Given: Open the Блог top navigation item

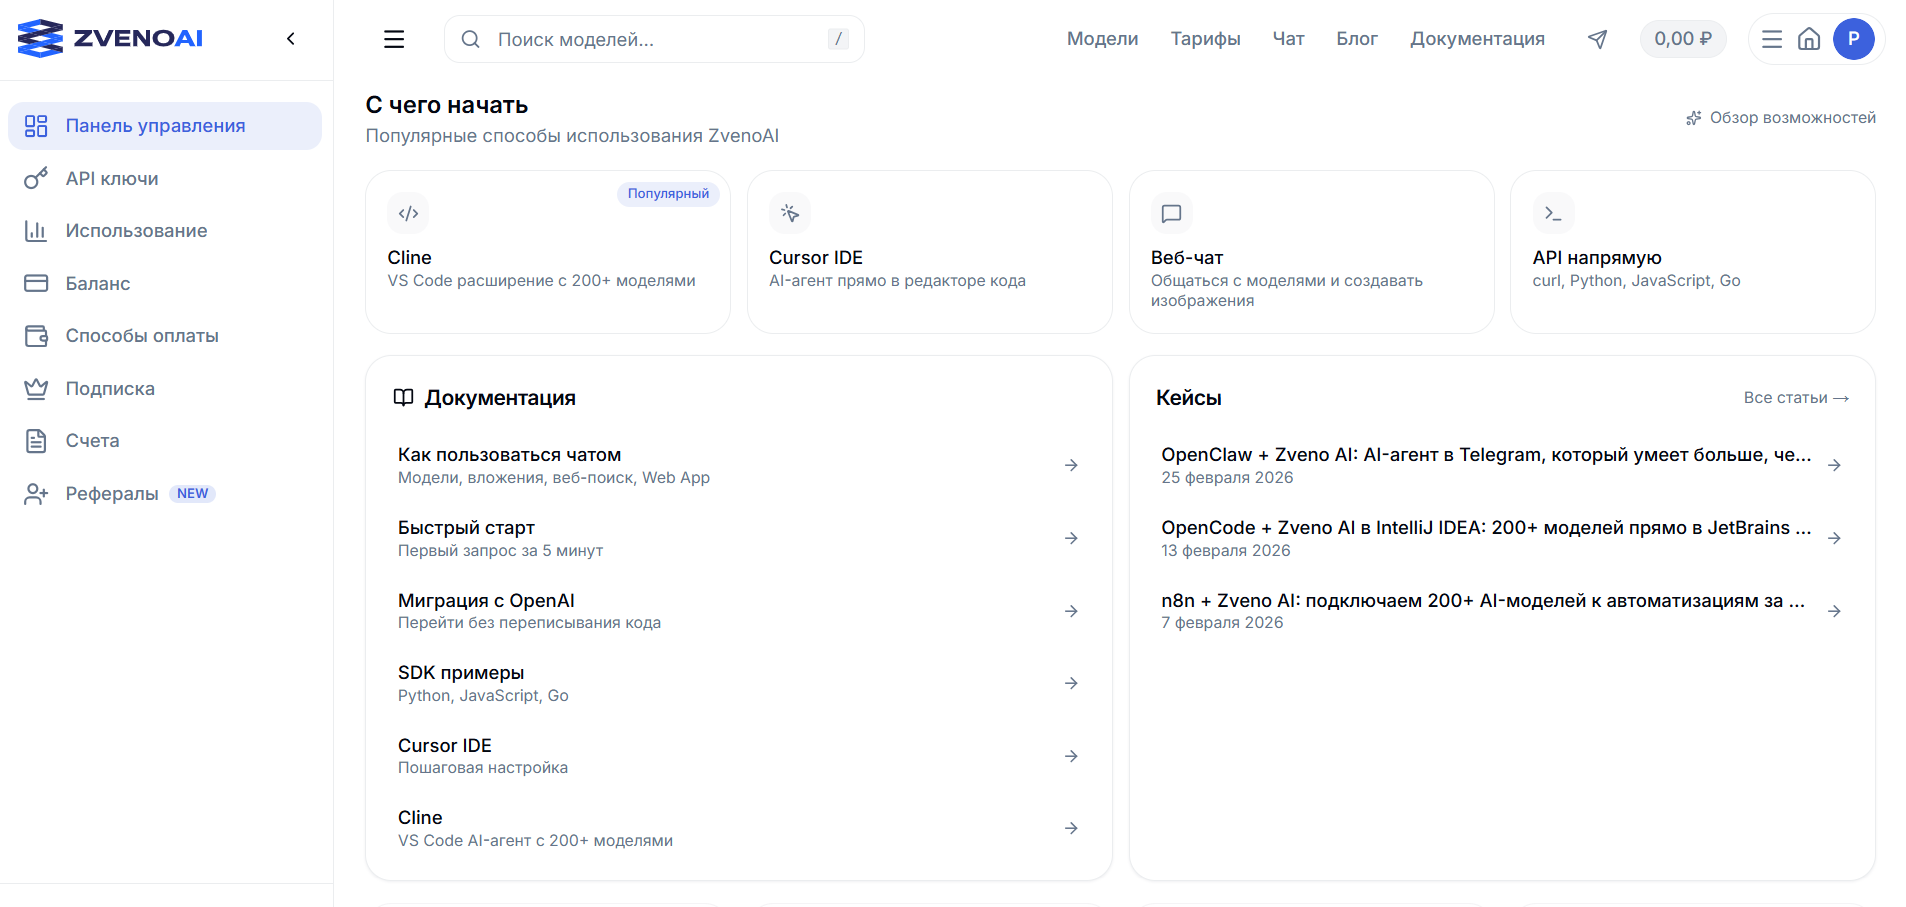Looking at the screenshot, I should click(1357, 39).
